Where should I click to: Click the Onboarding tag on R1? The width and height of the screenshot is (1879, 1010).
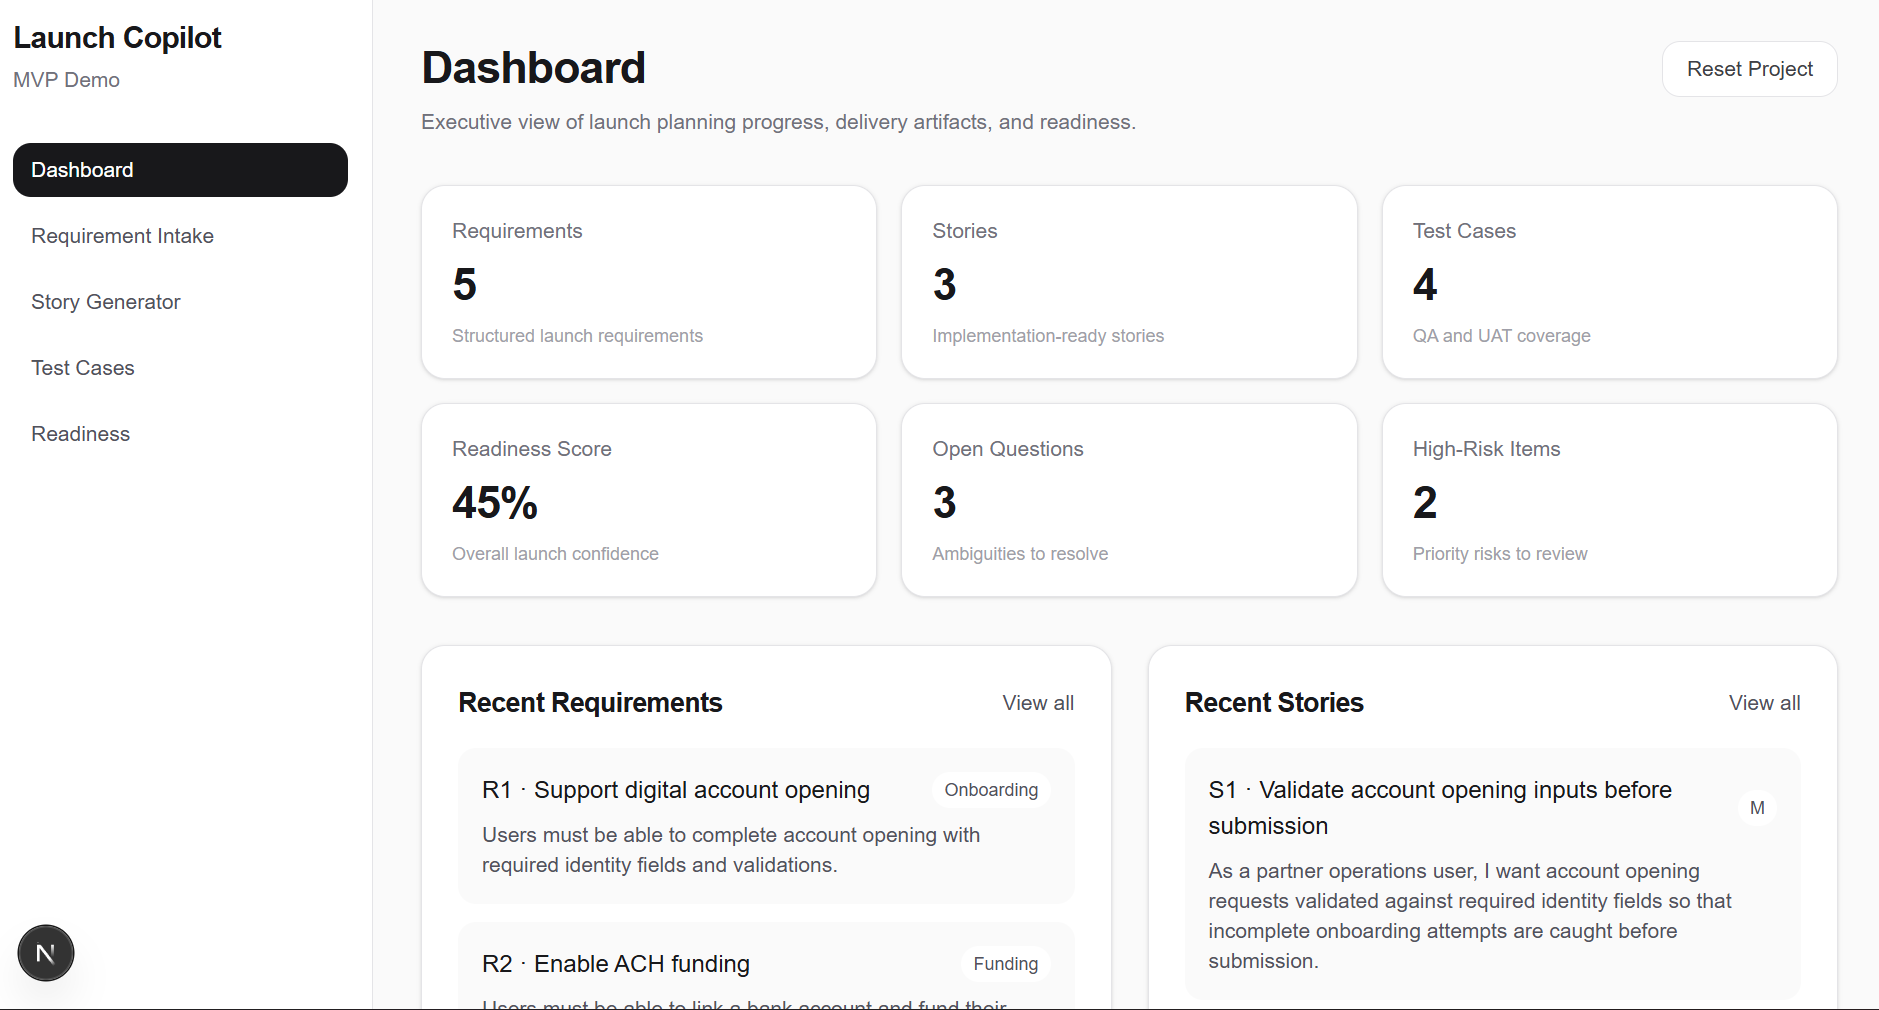pyautogui.click(x=991, y=790)
